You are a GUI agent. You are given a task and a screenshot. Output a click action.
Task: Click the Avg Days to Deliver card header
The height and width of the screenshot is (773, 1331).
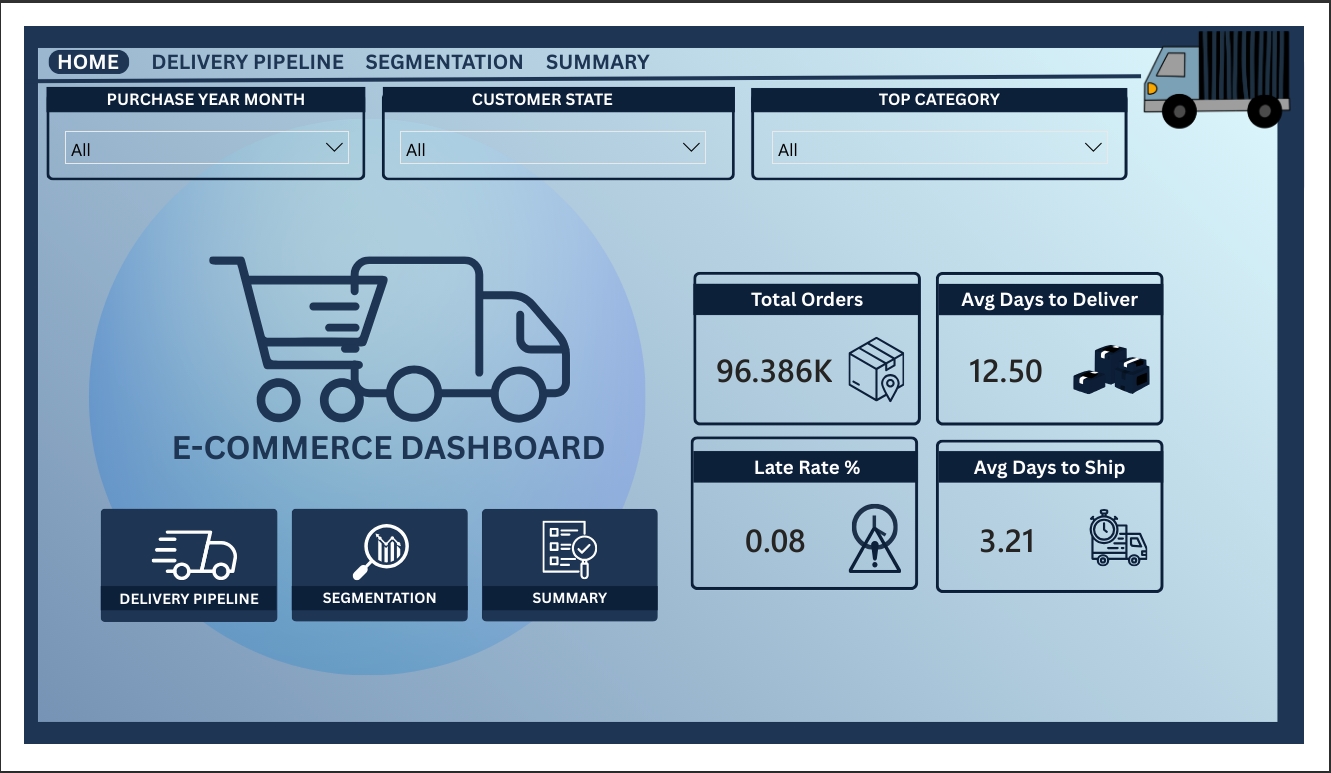[x=1050, y=299]
